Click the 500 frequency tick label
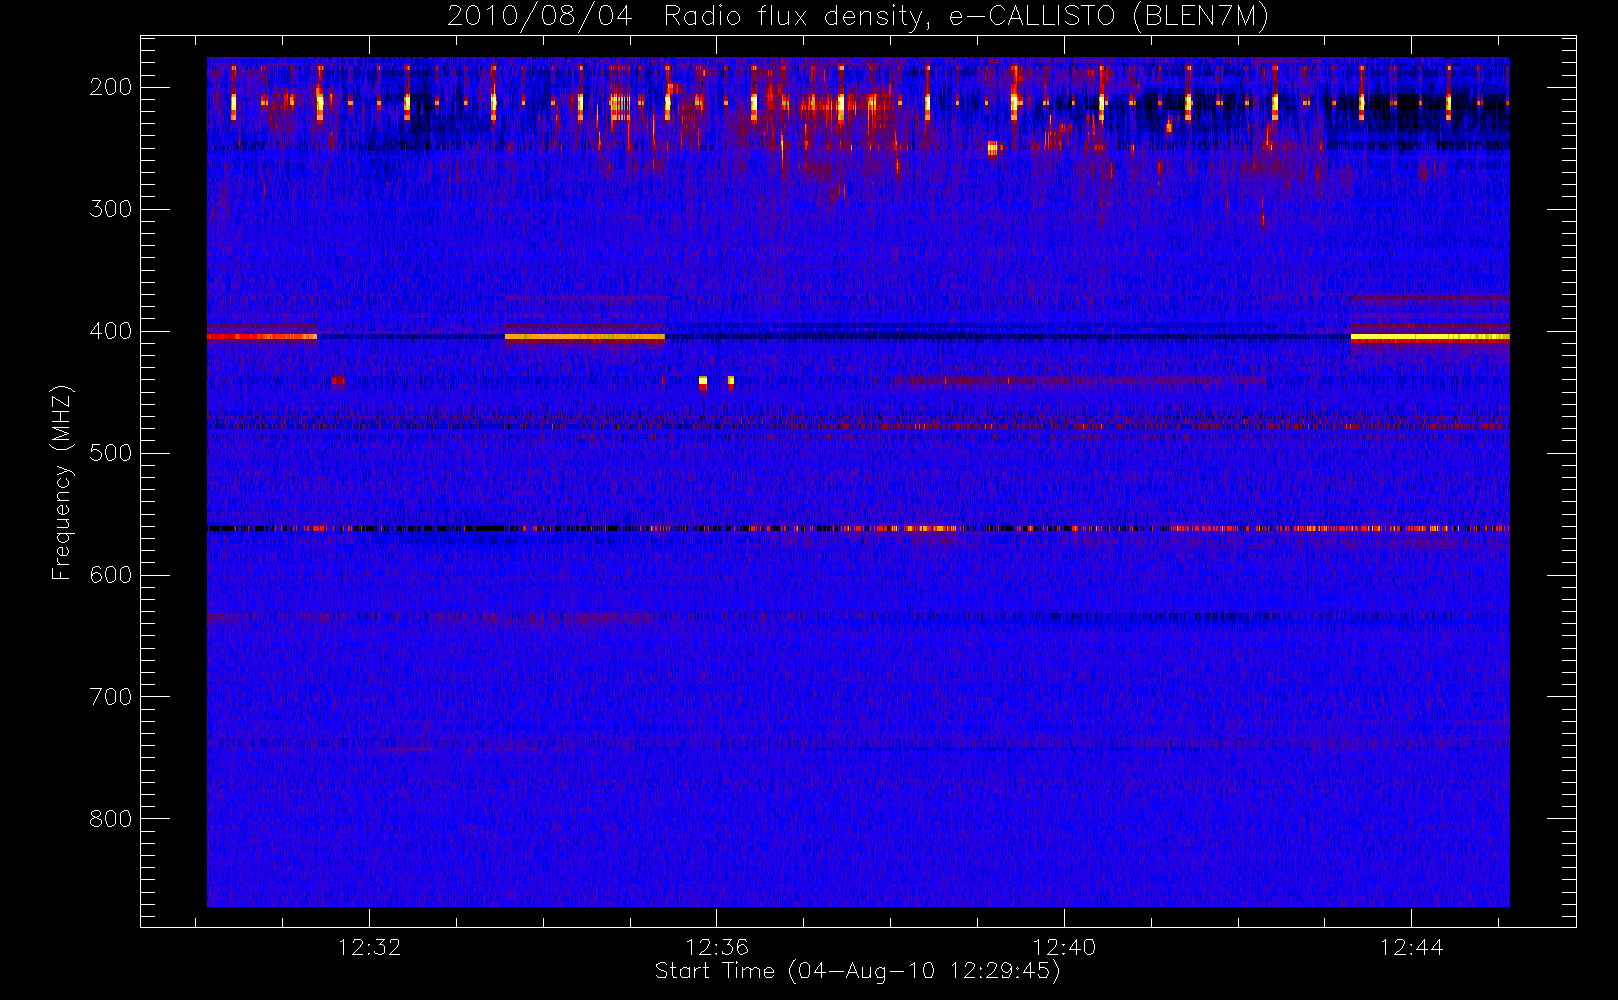Screen dimensions: 1618x1000 point(111,453)
